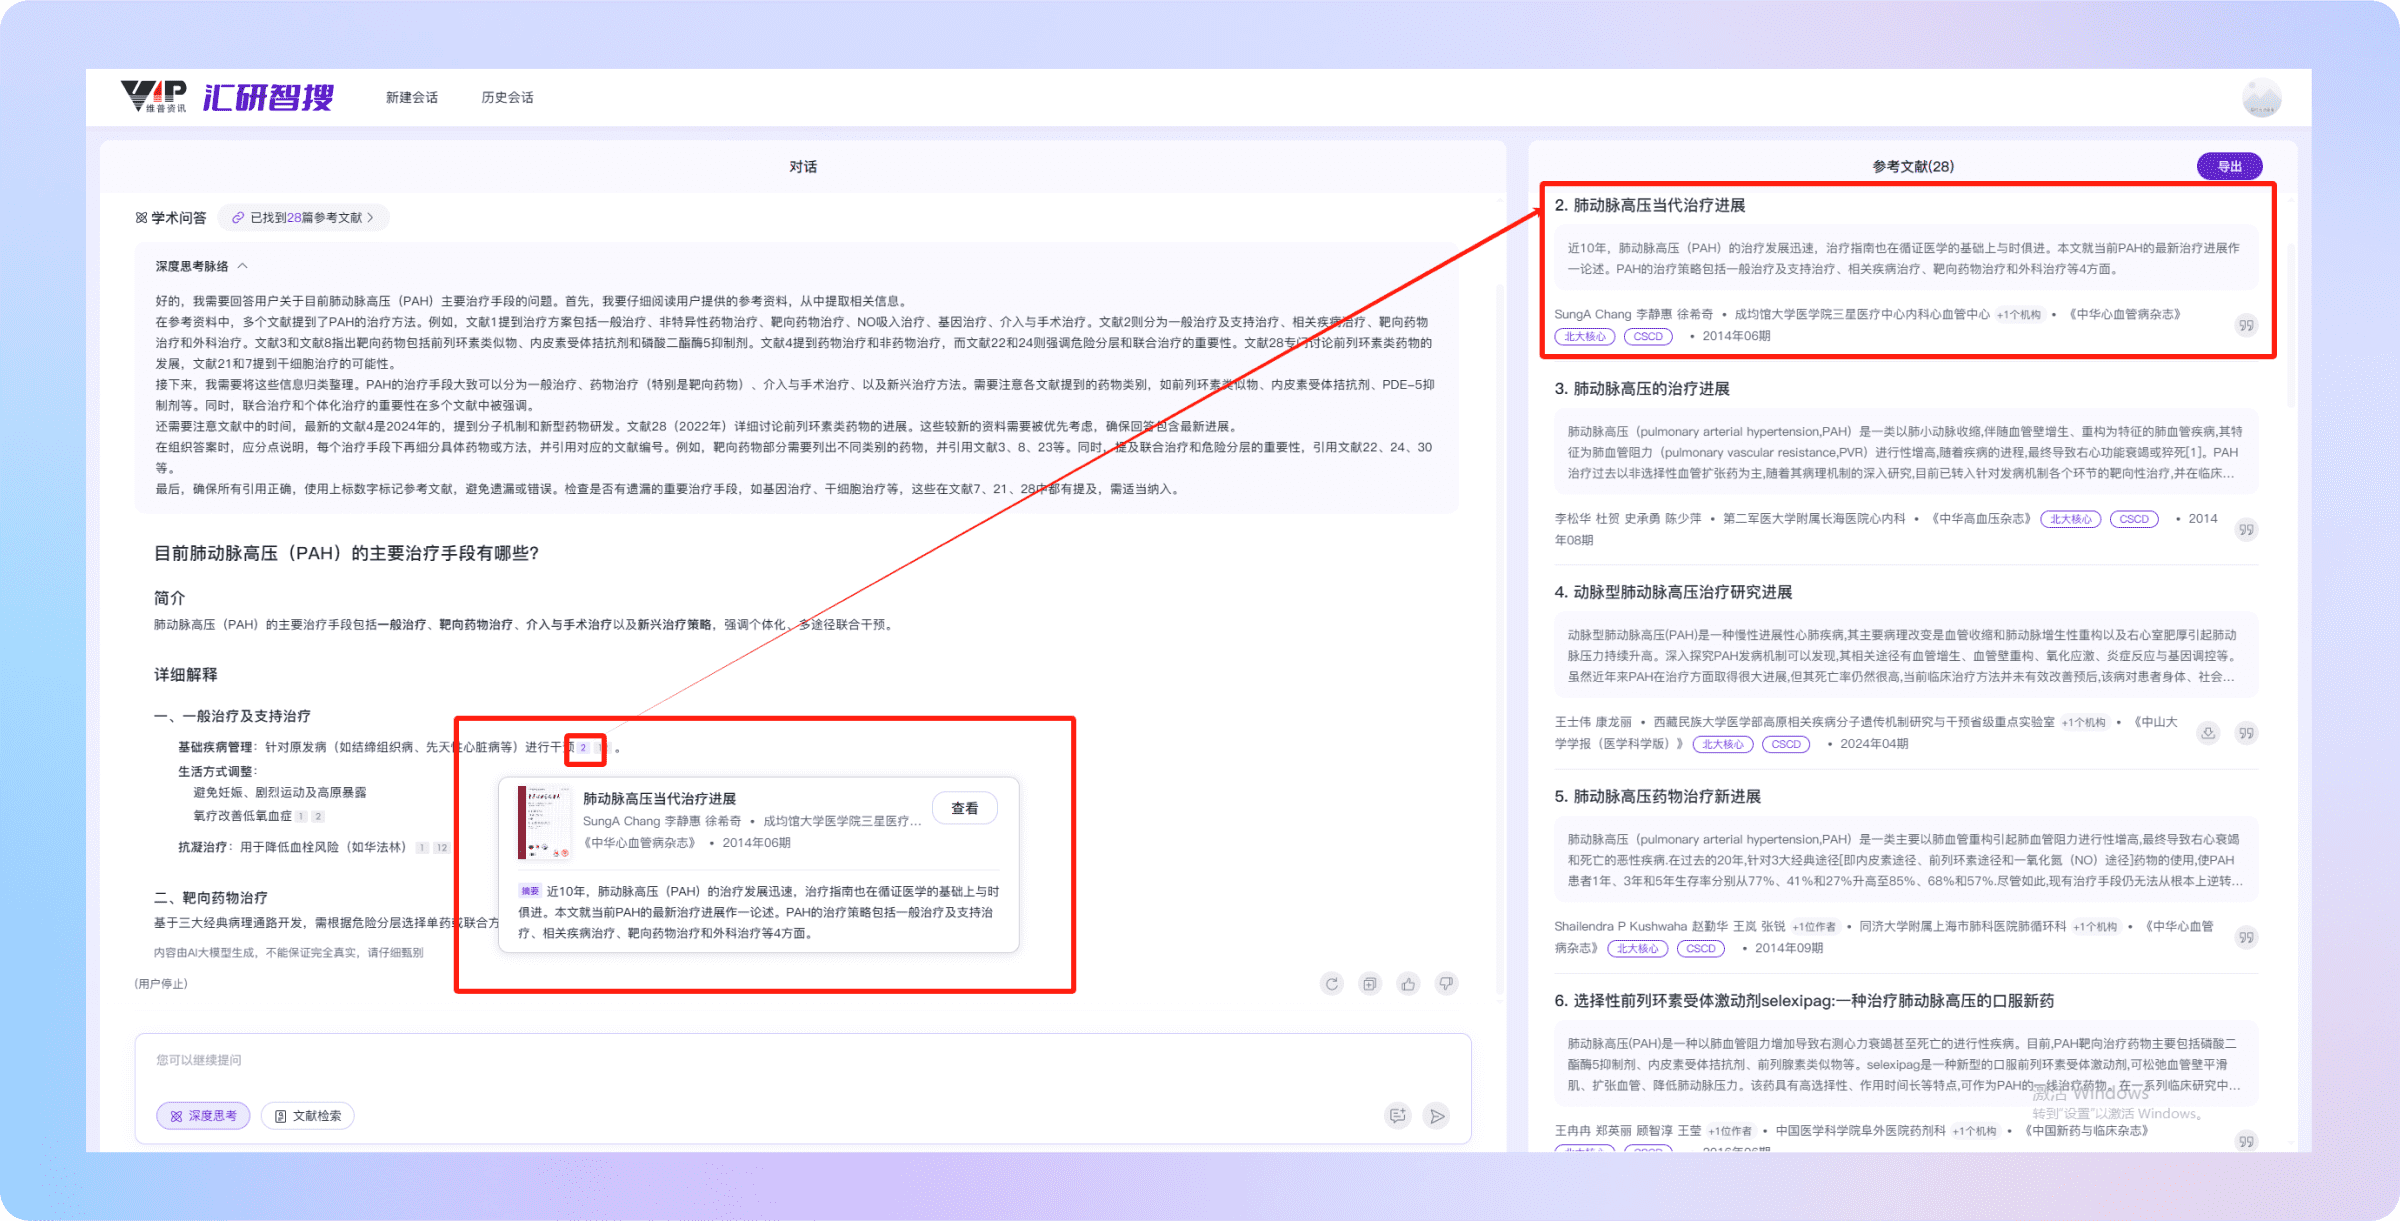
Task: Toggle 深度思考 mode button
Action: (203, 1116)
